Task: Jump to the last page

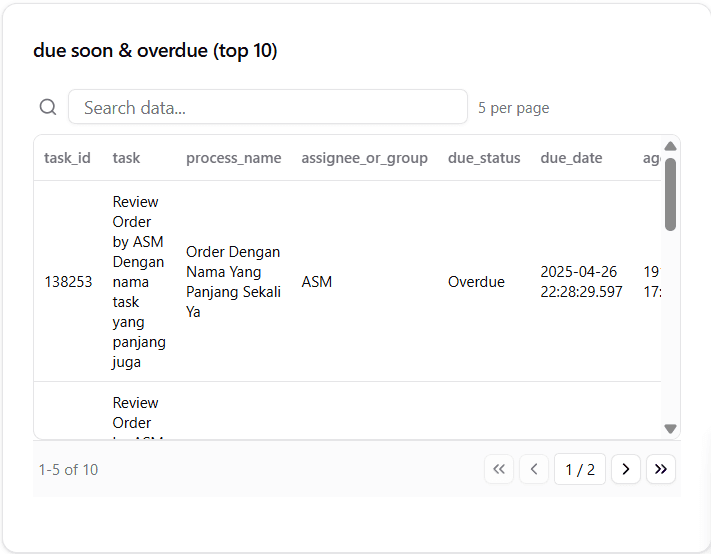Action: 661,469
